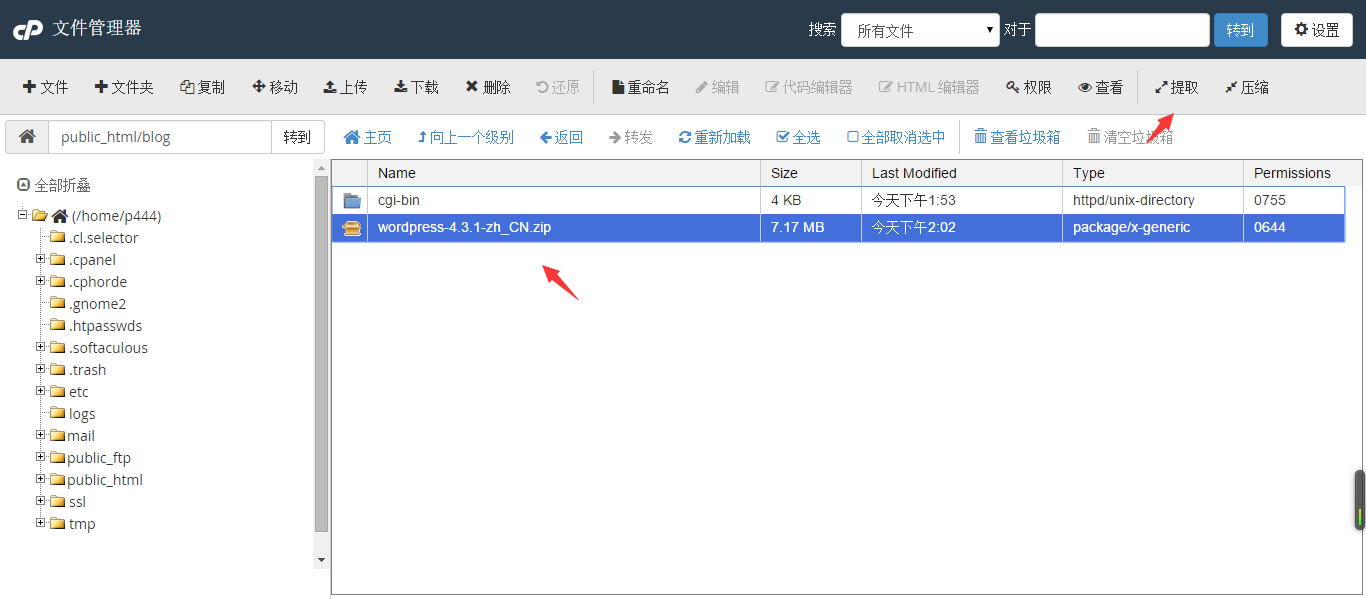Open the search scope dropdown (所有文件)
This screenshot has height=599, width=1366.
[920, 30]
